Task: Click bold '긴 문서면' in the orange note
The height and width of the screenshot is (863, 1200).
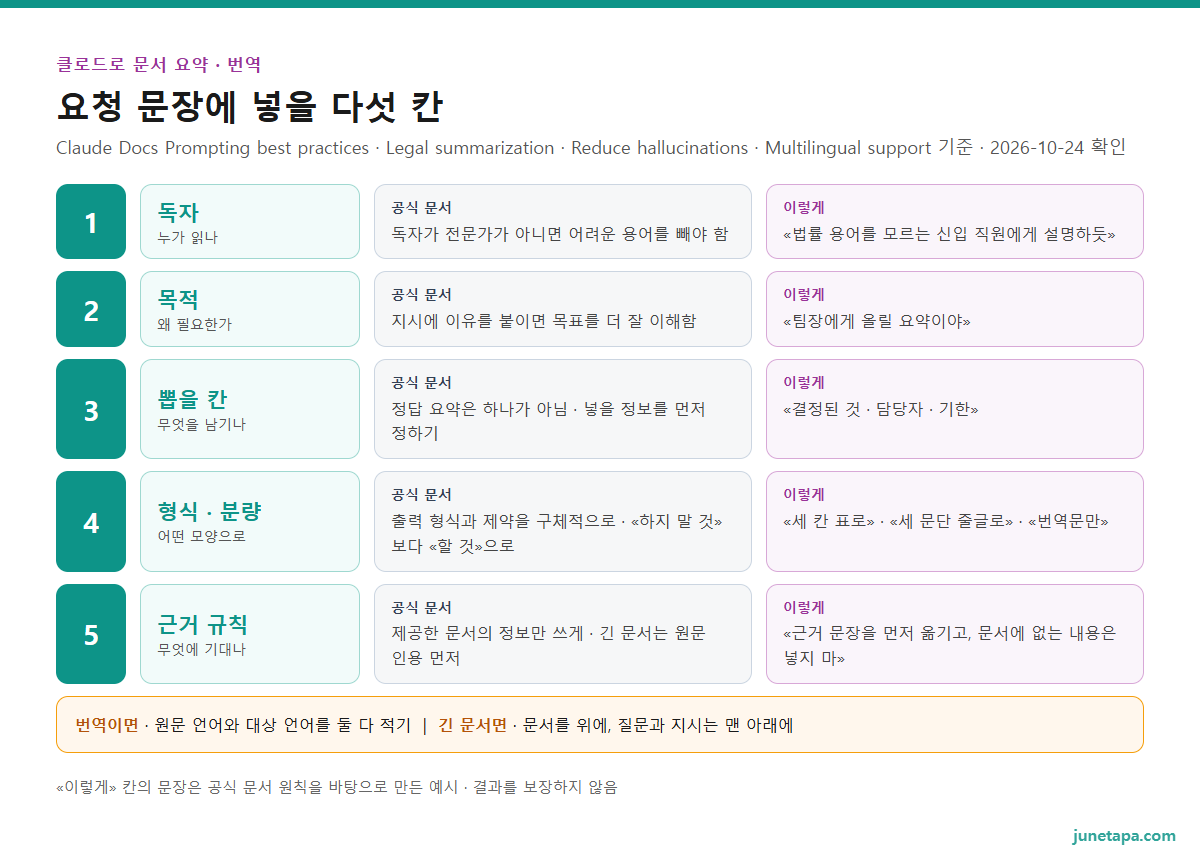Action: (x=472, y=725)
